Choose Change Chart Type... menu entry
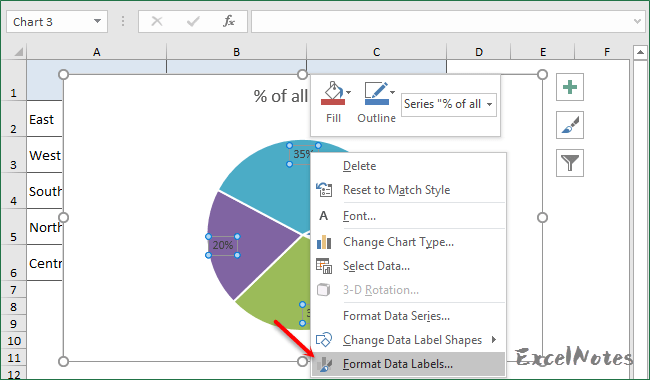The image size is (650, 380). tap(408, 242)
